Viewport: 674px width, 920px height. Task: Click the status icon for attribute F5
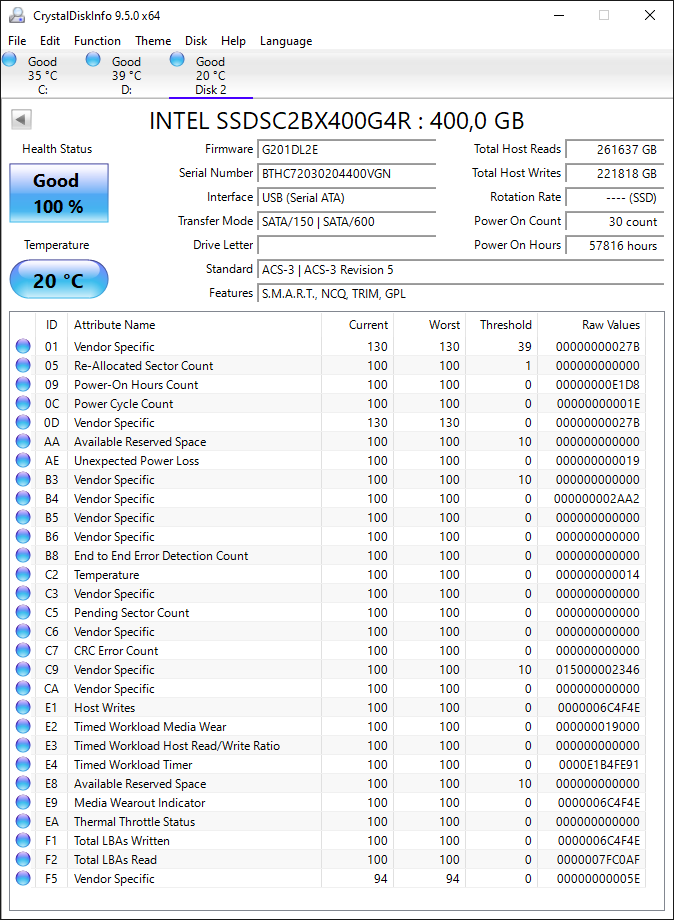[x=23, y=878]
